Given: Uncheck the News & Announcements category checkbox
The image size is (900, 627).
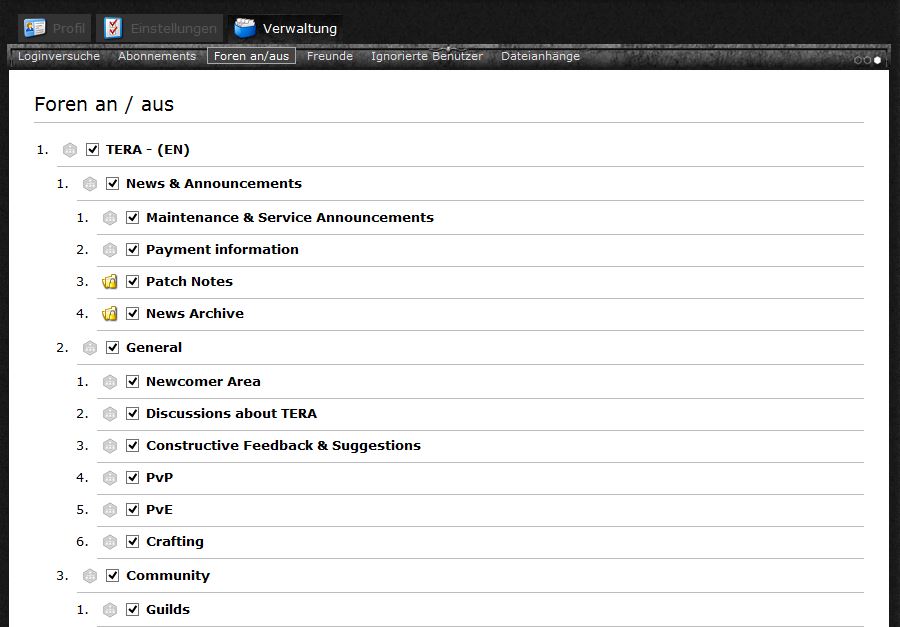Looking at the screenshot, I should click(x=113, y=184).
